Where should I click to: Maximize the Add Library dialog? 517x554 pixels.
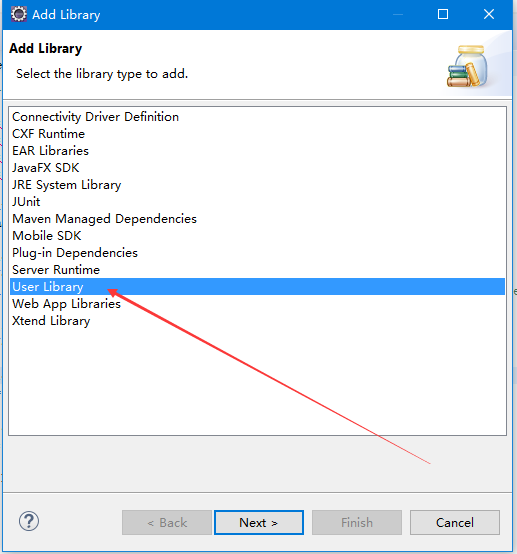point(443,14)
